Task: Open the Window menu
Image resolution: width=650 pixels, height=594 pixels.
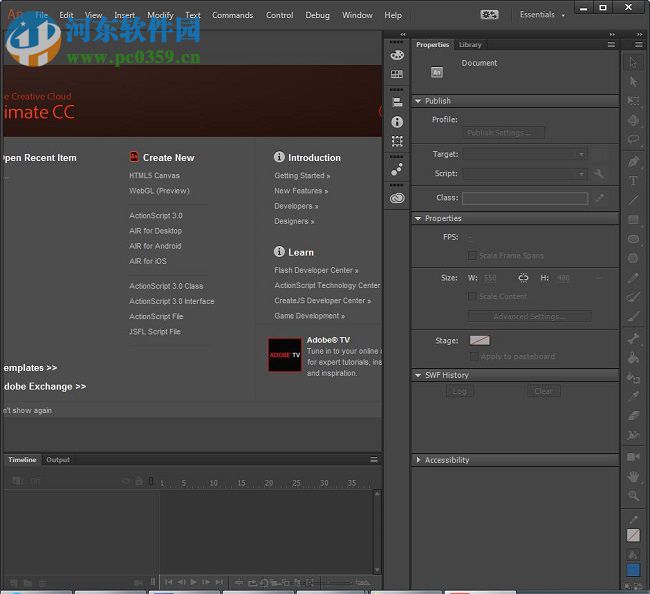Action: (357, 15)
